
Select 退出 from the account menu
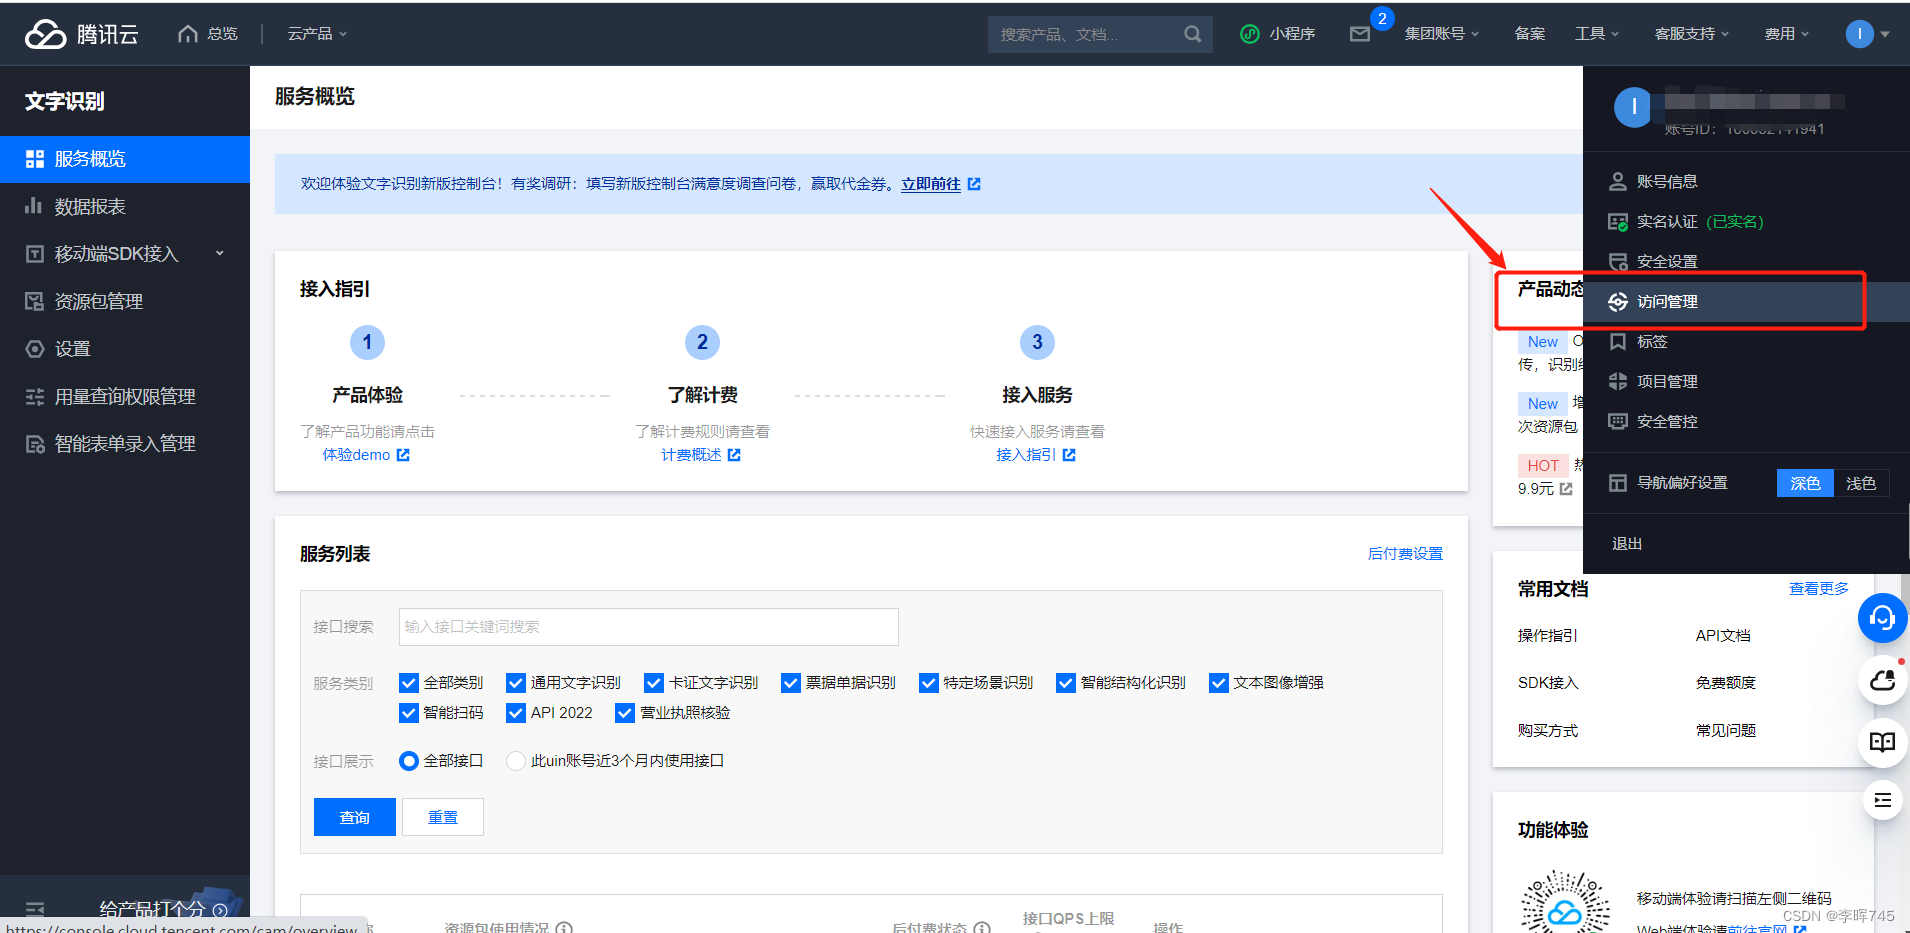click(x=1627, y=544)
